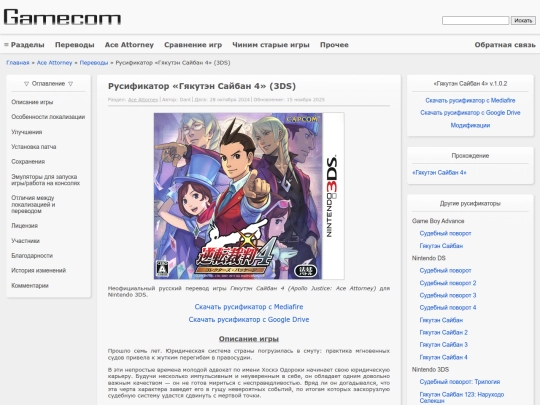The height and width of the screenshot is (405, 540).
Task: Open Гякутэн Сайбан 3 link
Action: coord(444,345)
